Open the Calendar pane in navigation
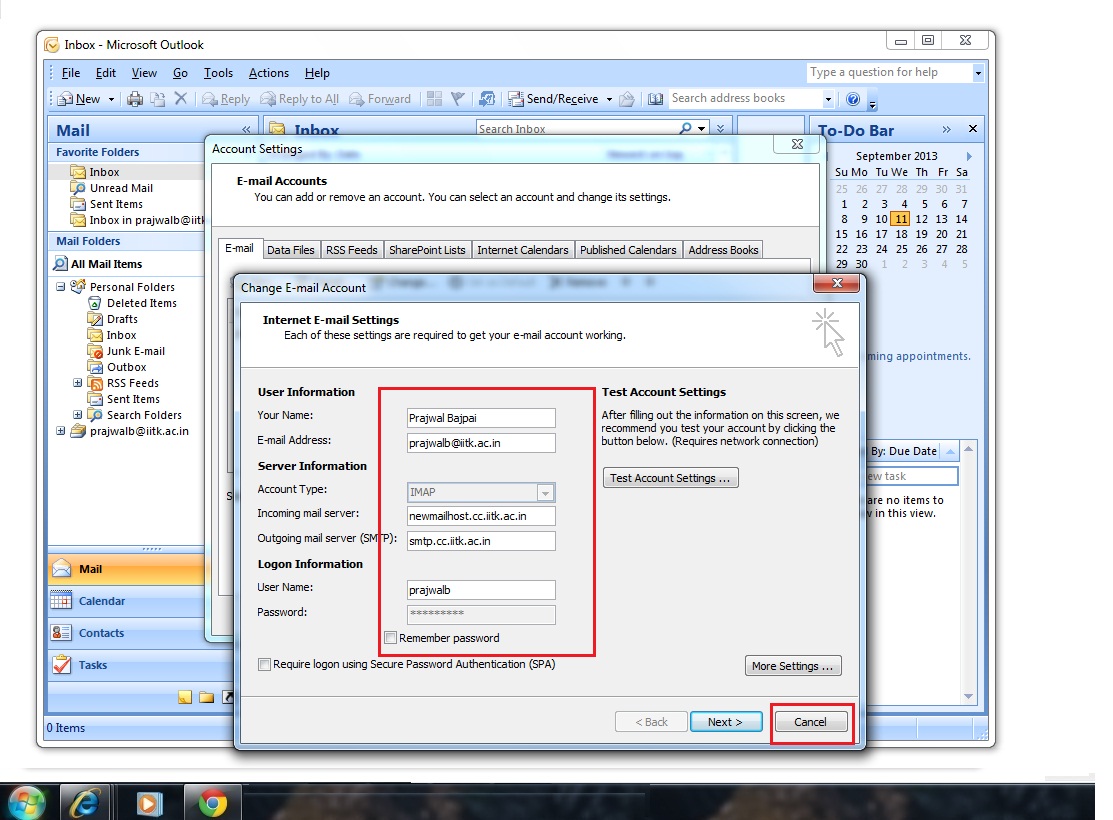 pyautogui.click(x=126, y=601)
